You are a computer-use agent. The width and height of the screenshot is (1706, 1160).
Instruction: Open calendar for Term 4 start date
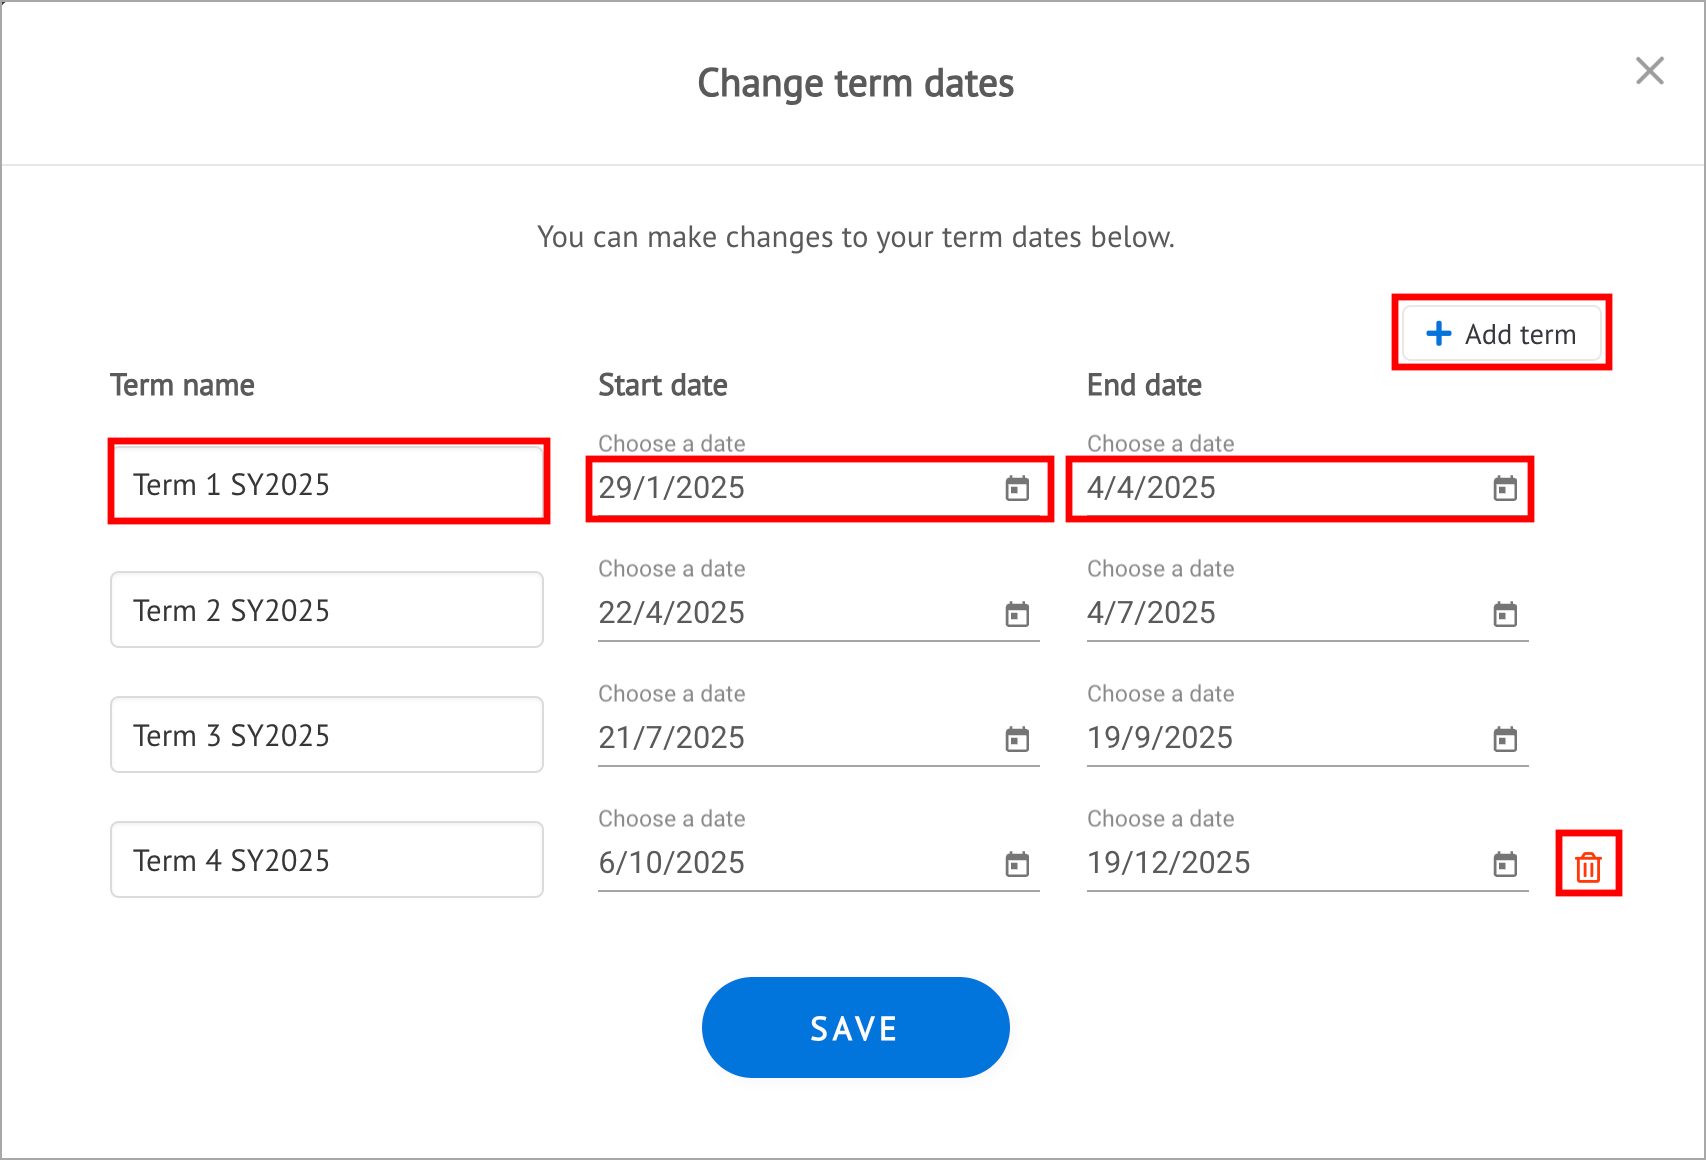(x=1017, y=864)
